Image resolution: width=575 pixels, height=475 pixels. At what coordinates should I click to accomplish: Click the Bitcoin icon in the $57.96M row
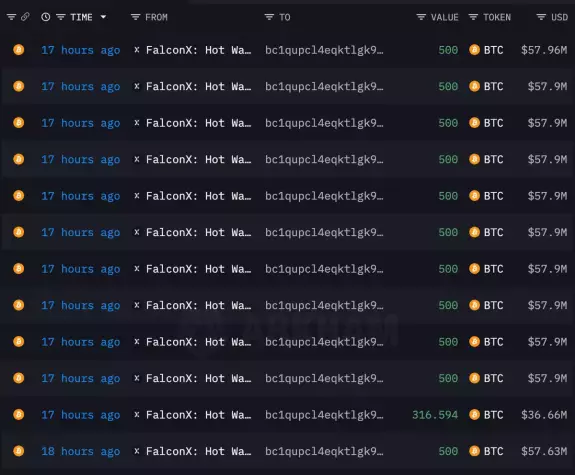click(19, 50)
